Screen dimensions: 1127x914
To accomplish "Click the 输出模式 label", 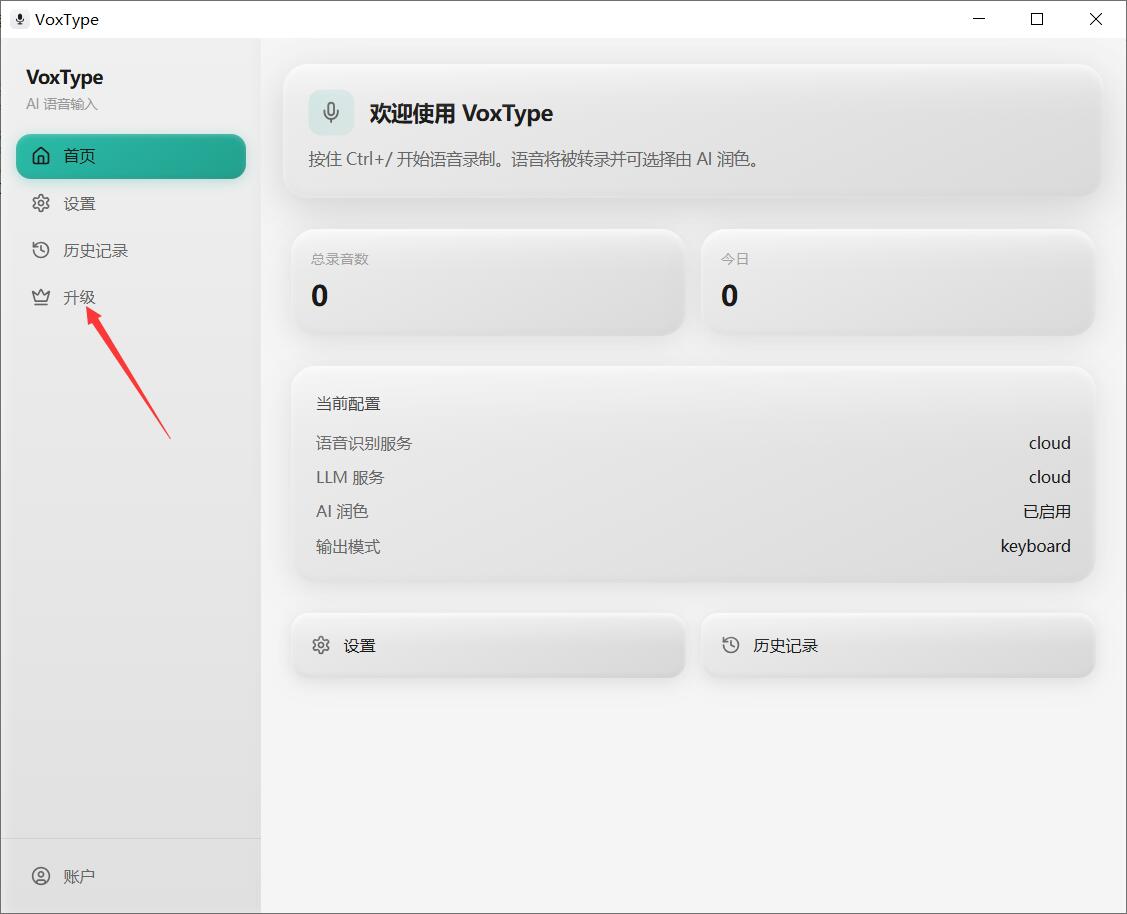I will point(348,546).
